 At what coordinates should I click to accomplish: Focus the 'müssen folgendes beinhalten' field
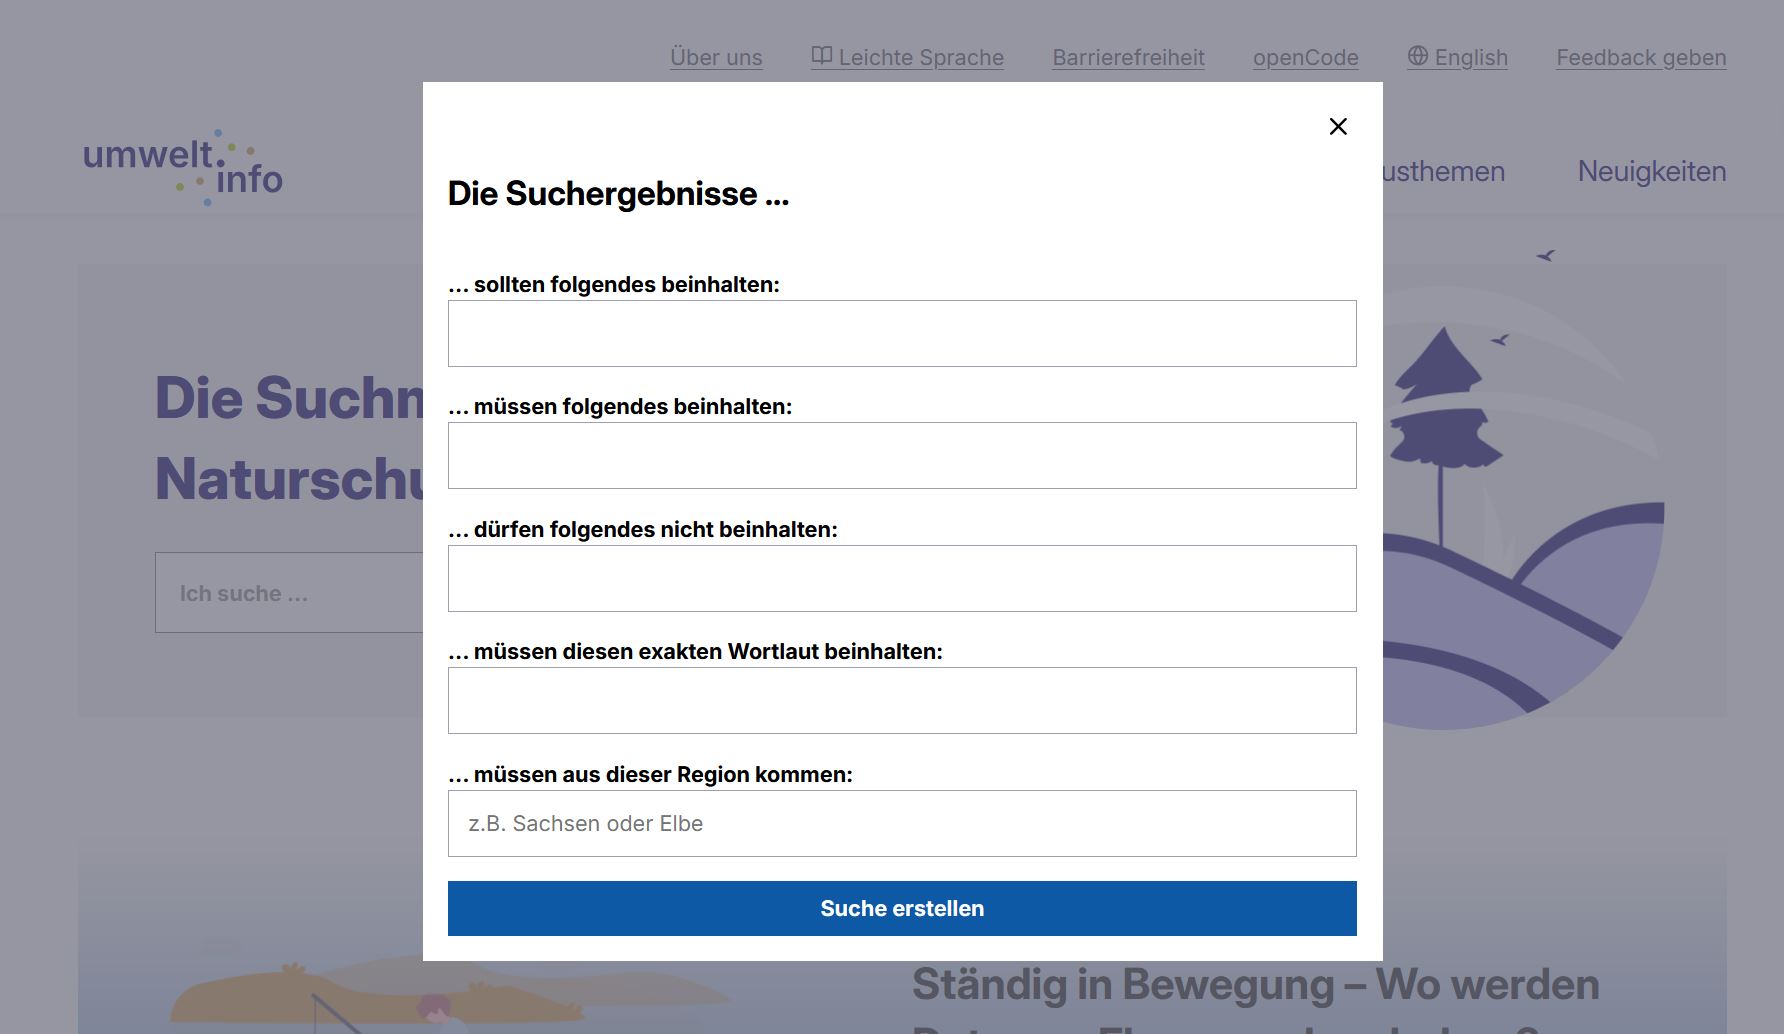coord(901,456)
